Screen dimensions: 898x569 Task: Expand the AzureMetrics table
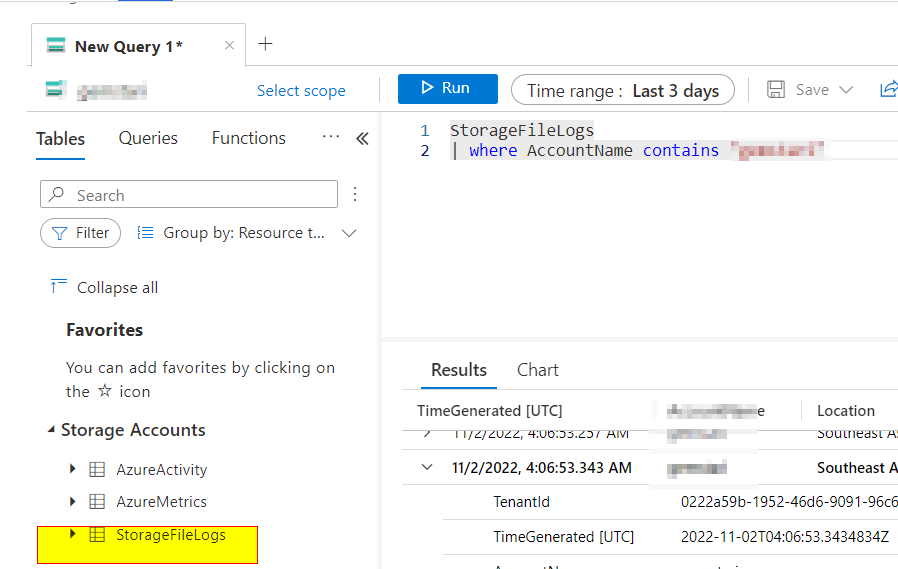(x=73, y=501)
